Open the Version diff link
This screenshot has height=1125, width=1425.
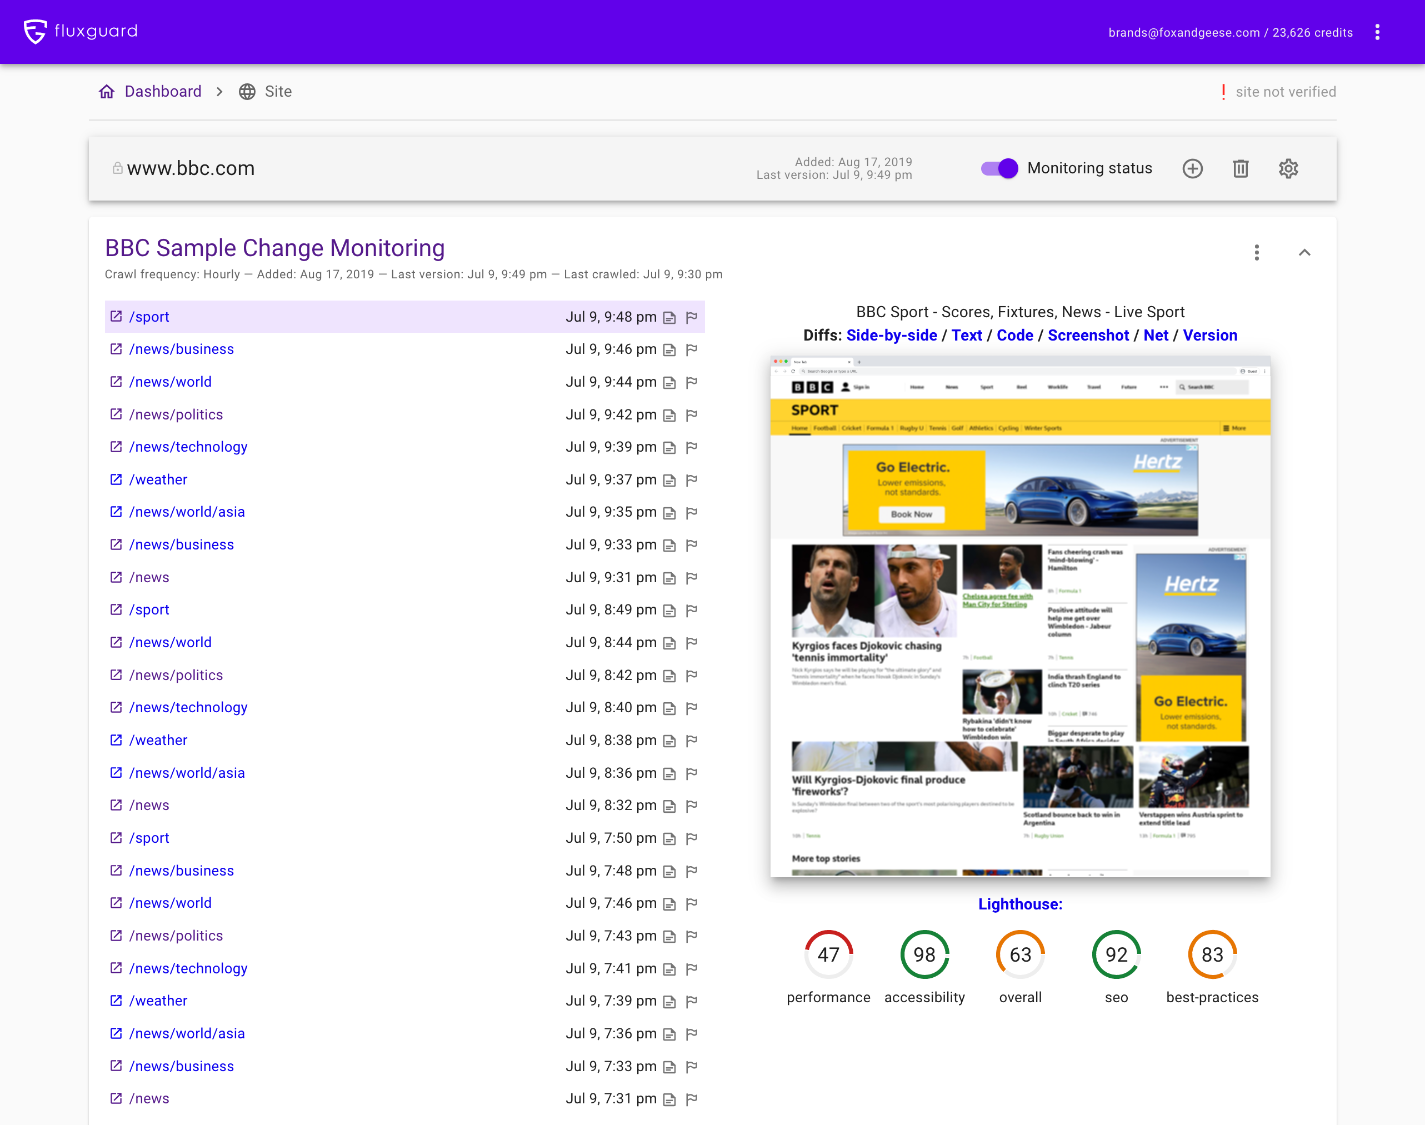[1210, 335]
